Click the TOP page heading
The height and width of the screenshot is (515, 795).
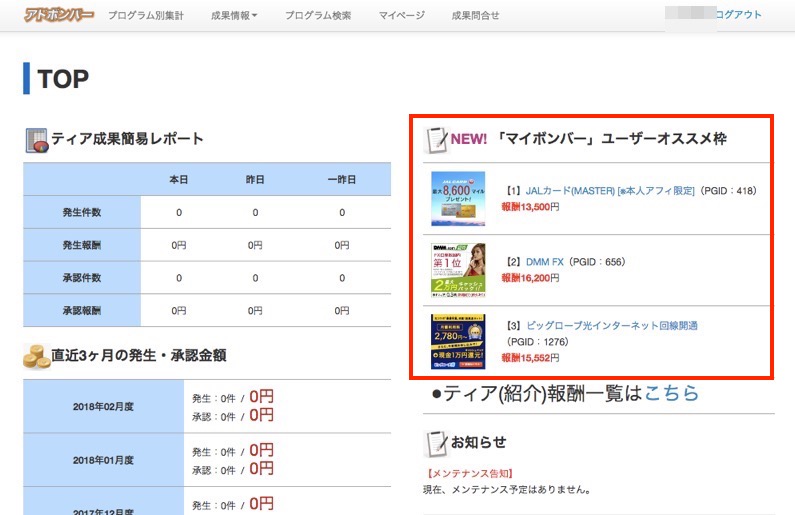tap(63, 79)
